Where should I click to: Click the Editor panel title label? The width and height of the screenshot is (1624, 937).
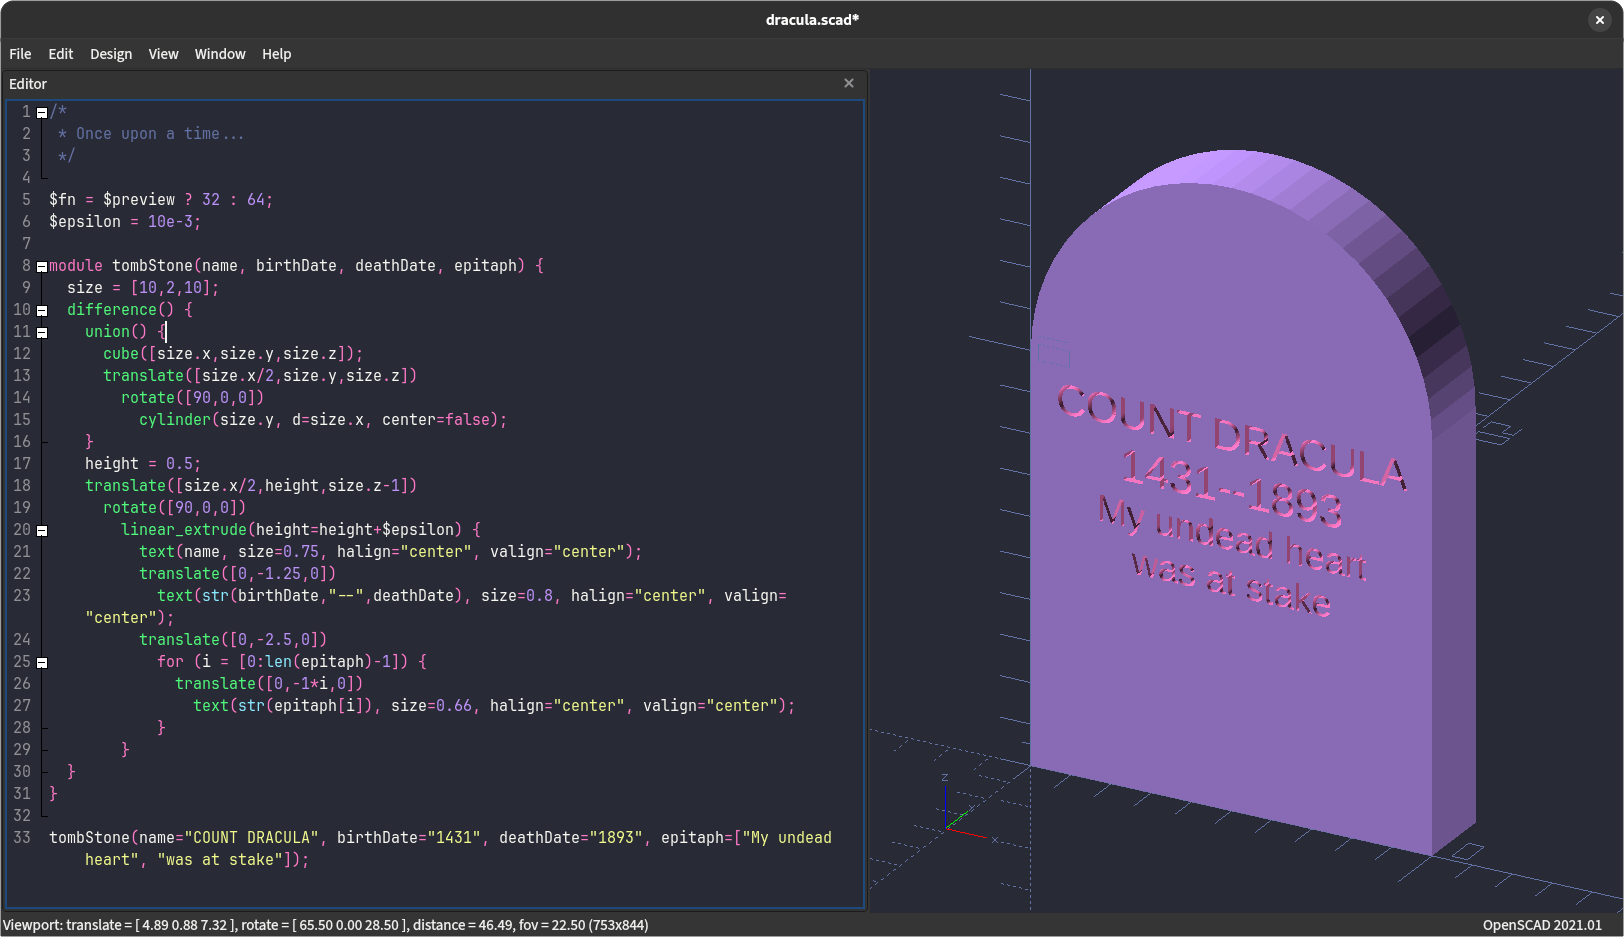(x=27, y=84)
